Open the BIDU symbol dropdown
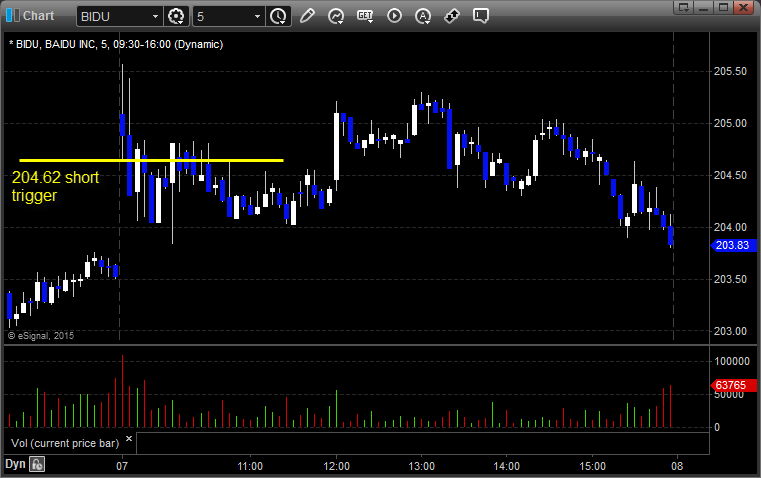Image resolution: width=761 pixels, height=478 pixels. point(155,16)
